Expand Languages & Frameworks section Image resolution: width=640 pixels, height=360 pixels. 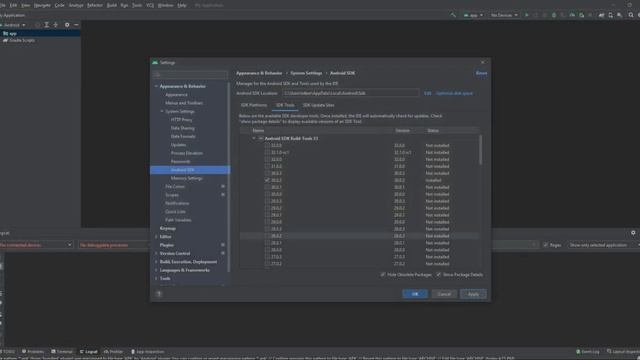pyautogui.click(x=156, y=270)
